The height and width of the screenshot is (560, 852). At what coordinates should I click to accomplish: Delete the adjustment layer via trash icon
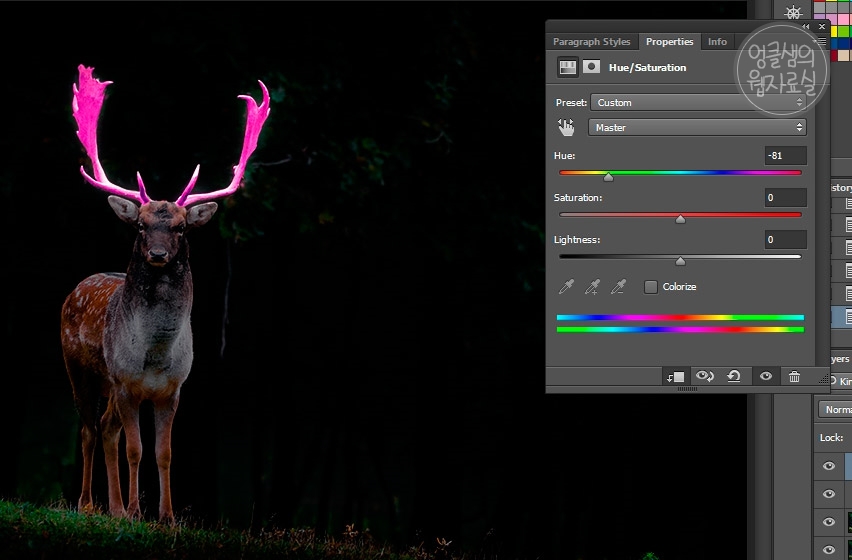794,376
